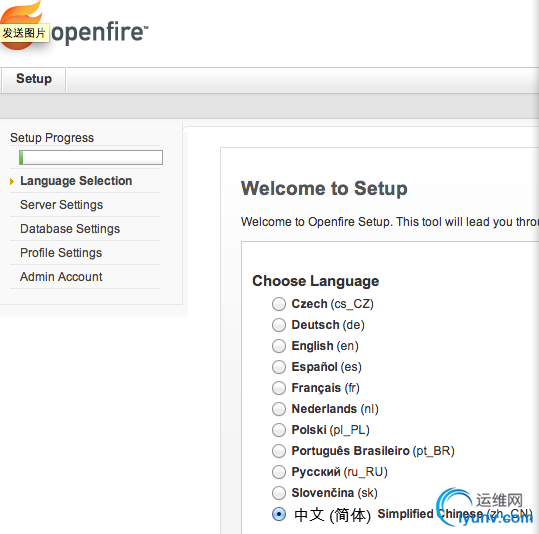Go to Server Settings step
Screen dimensions: 539x534
61,205
